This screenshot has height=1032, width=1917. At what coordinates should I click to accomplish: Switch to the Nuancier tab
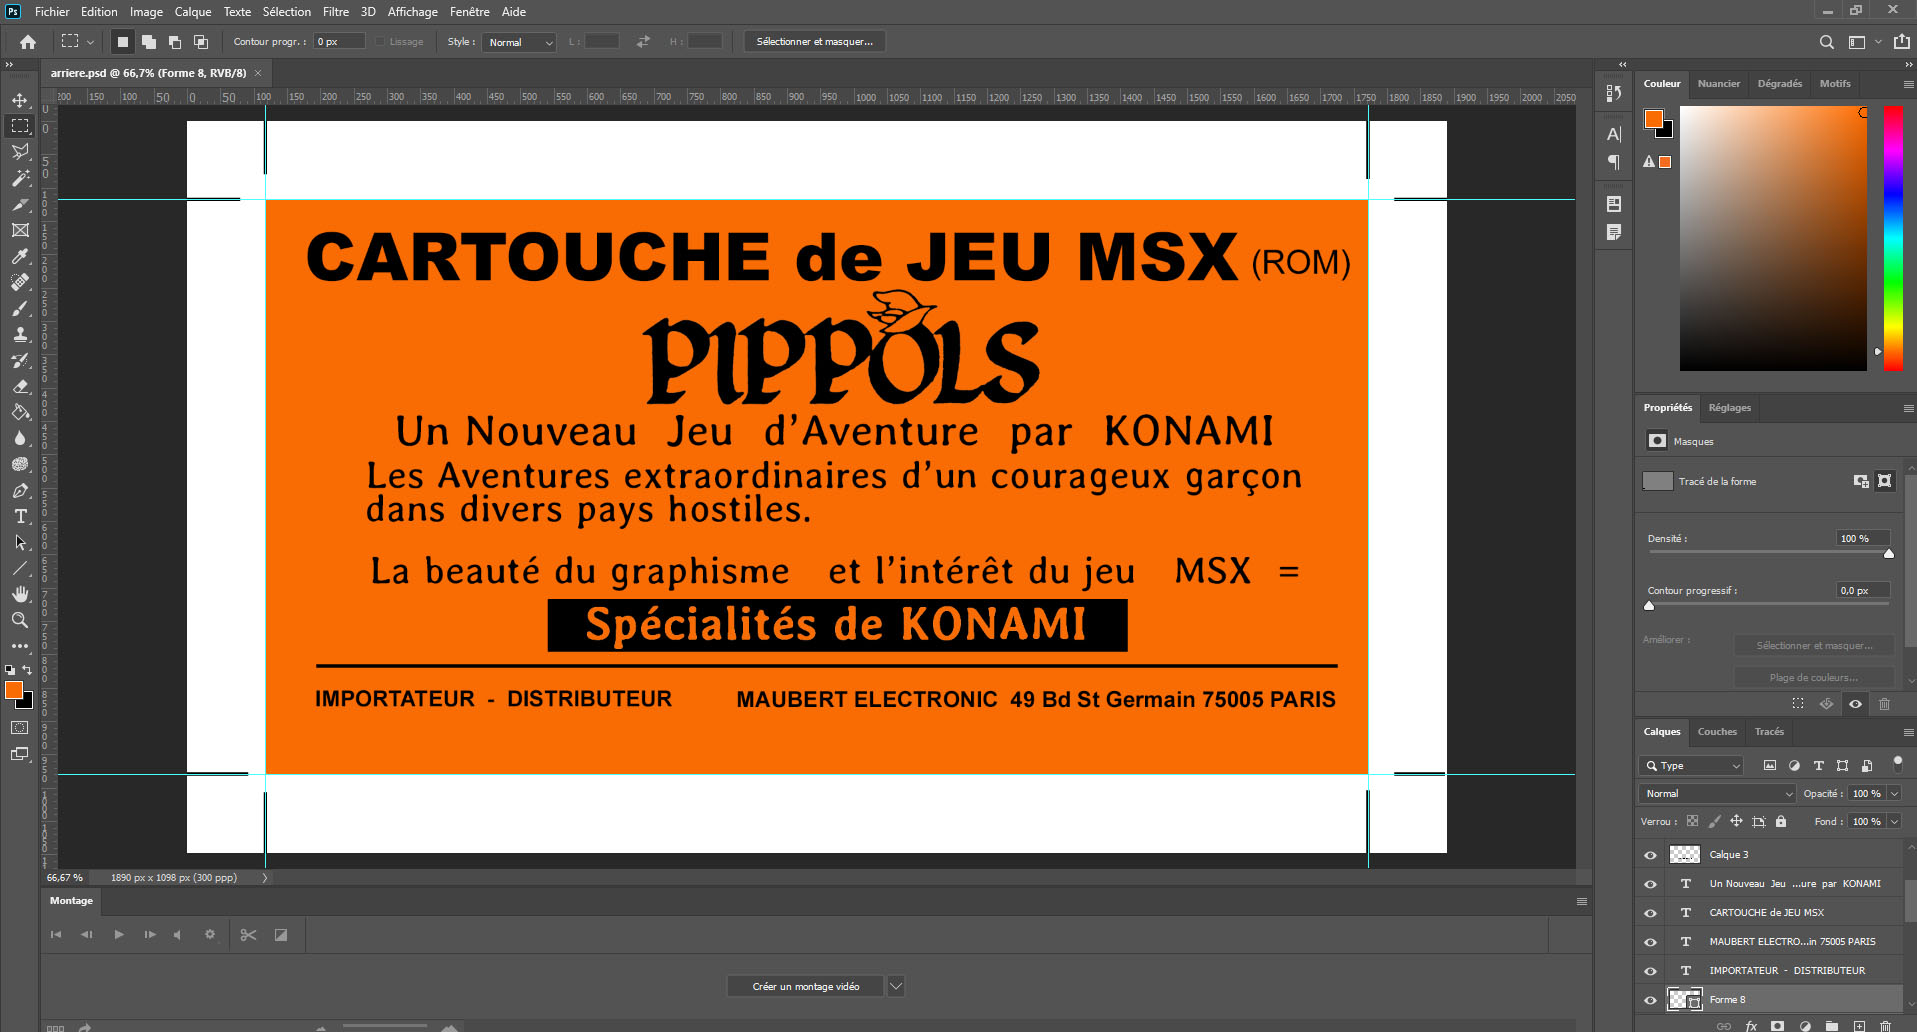[x=1719, y=84]
